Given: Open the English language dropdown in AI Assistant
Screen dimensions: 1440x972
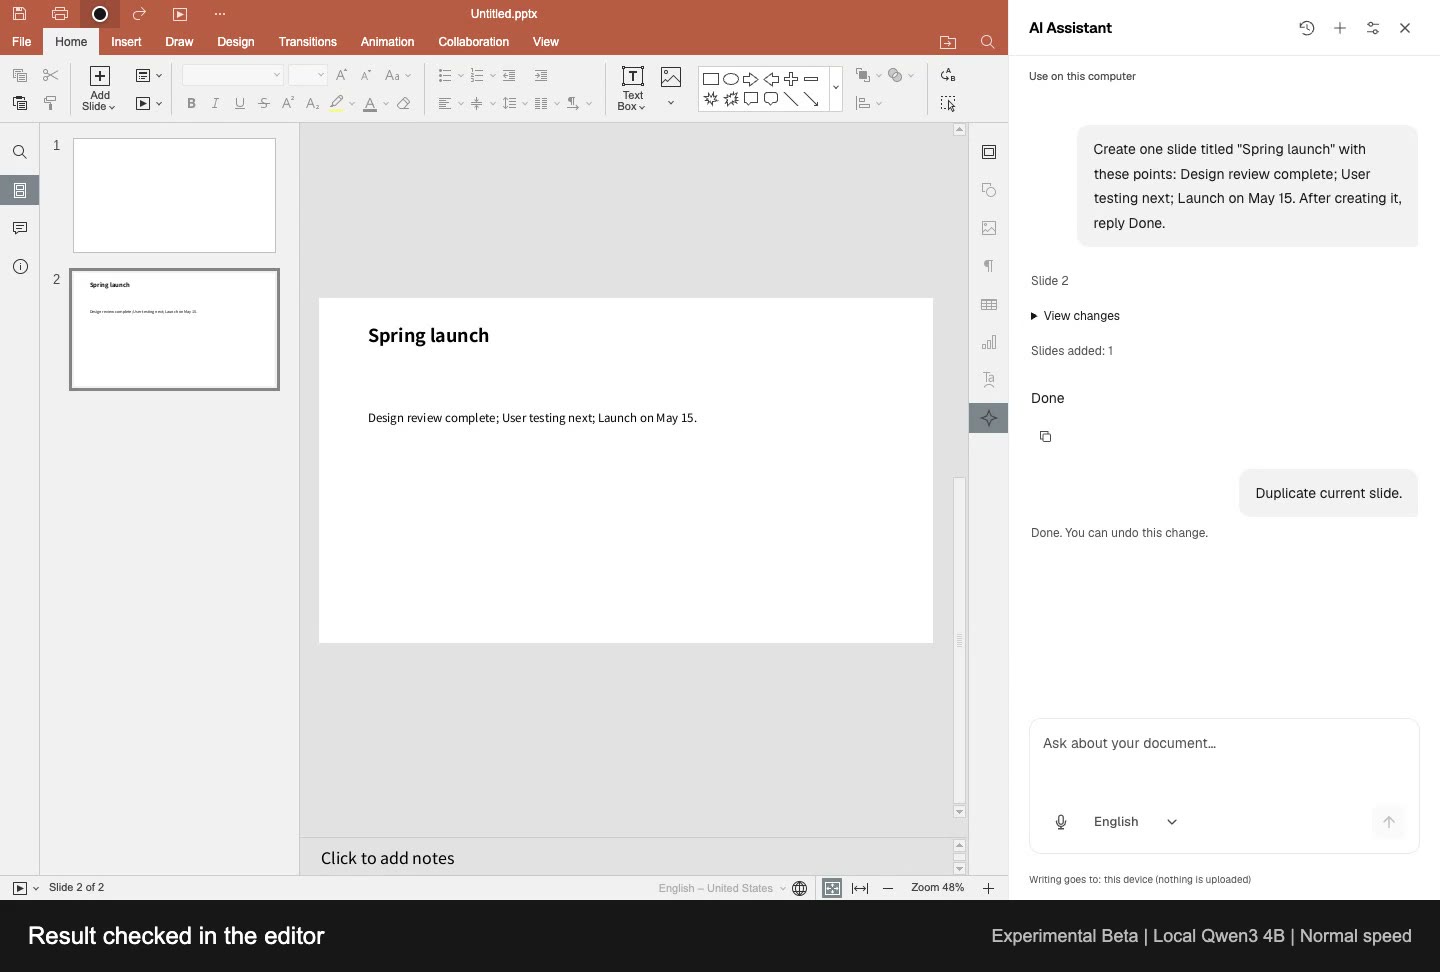Looking at the screenshot, I should pyautogui.click(x=1135, y=822).
